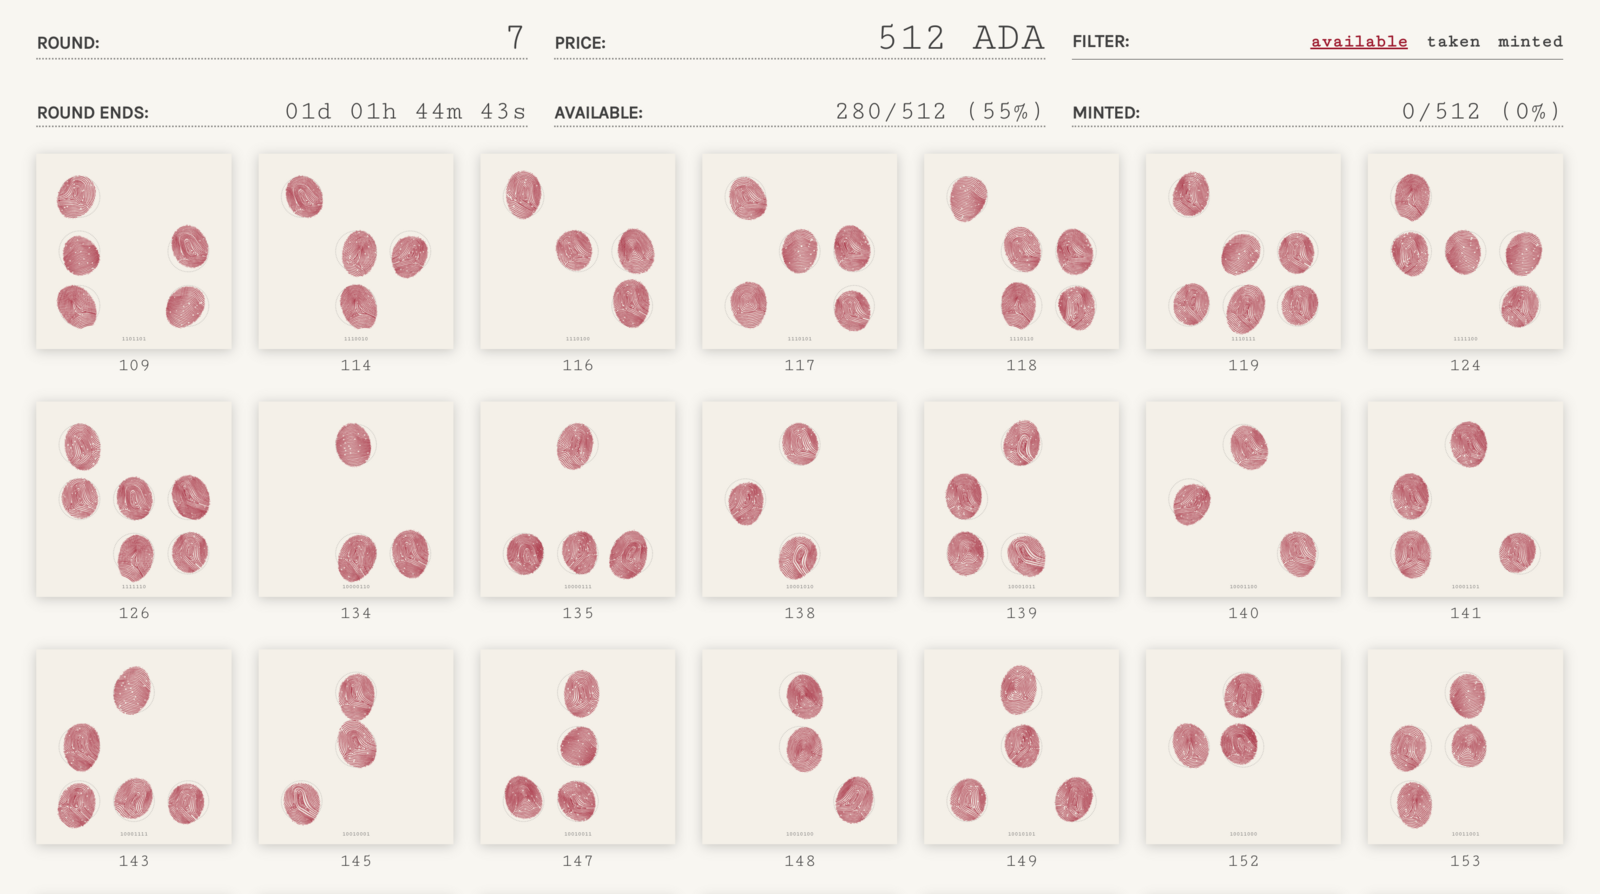Open fingerprint artwork 152
Image resolution: width=1600 pixels, height=894 pixels.
pyautogui.click(x=1243, y=746)
